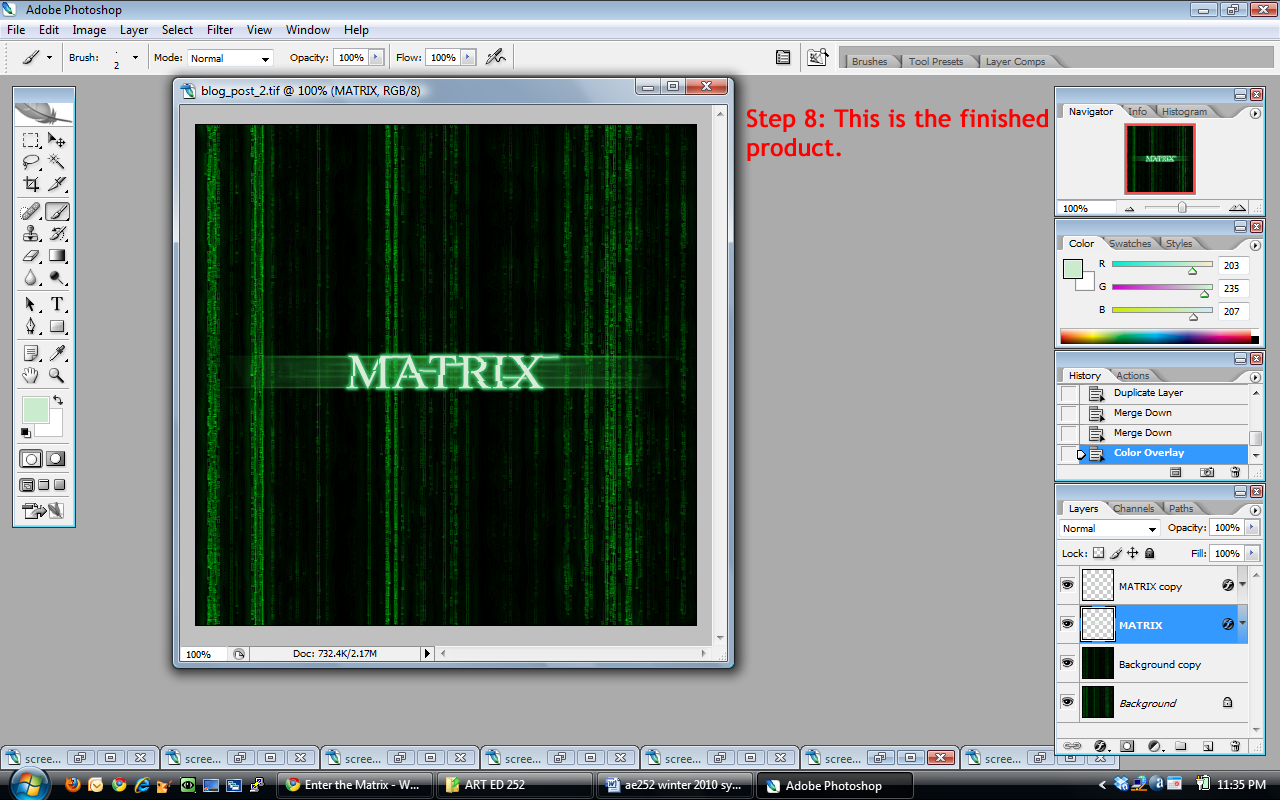Adjust the Navigator zoom slider
Image resolution: width=1280 pixels, height=800 pixels.
[x=1182, y=208]
